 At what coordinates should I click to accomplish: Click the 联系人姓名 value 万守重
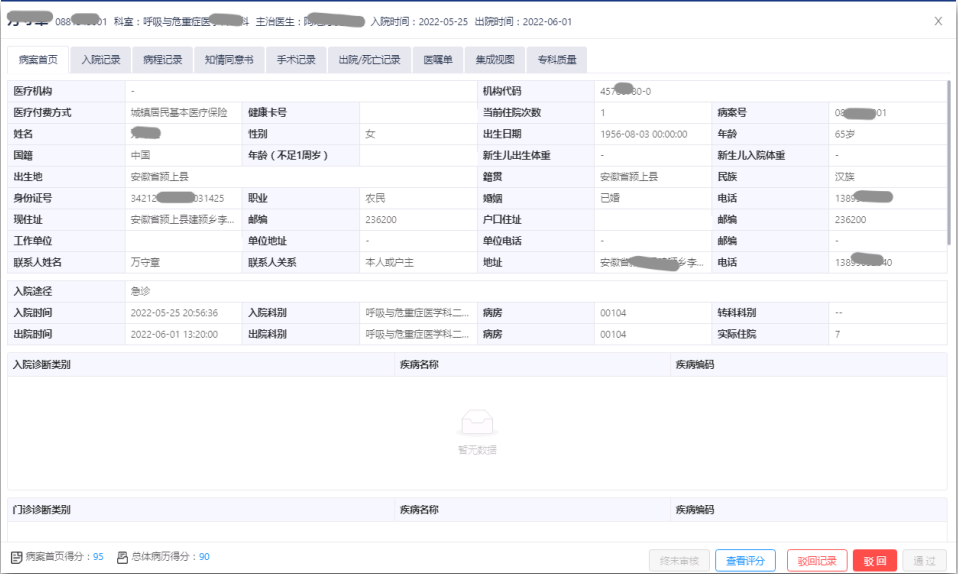click(145, 262)
